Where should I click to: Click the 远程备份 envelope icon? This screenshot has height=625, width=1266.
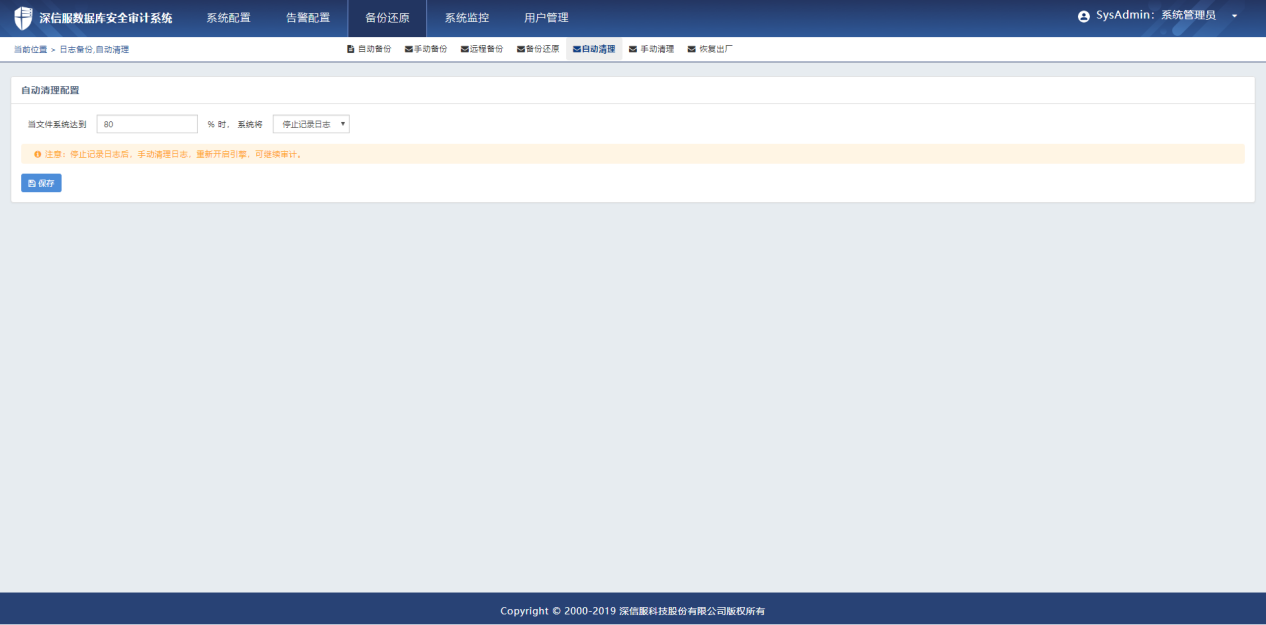464,49
